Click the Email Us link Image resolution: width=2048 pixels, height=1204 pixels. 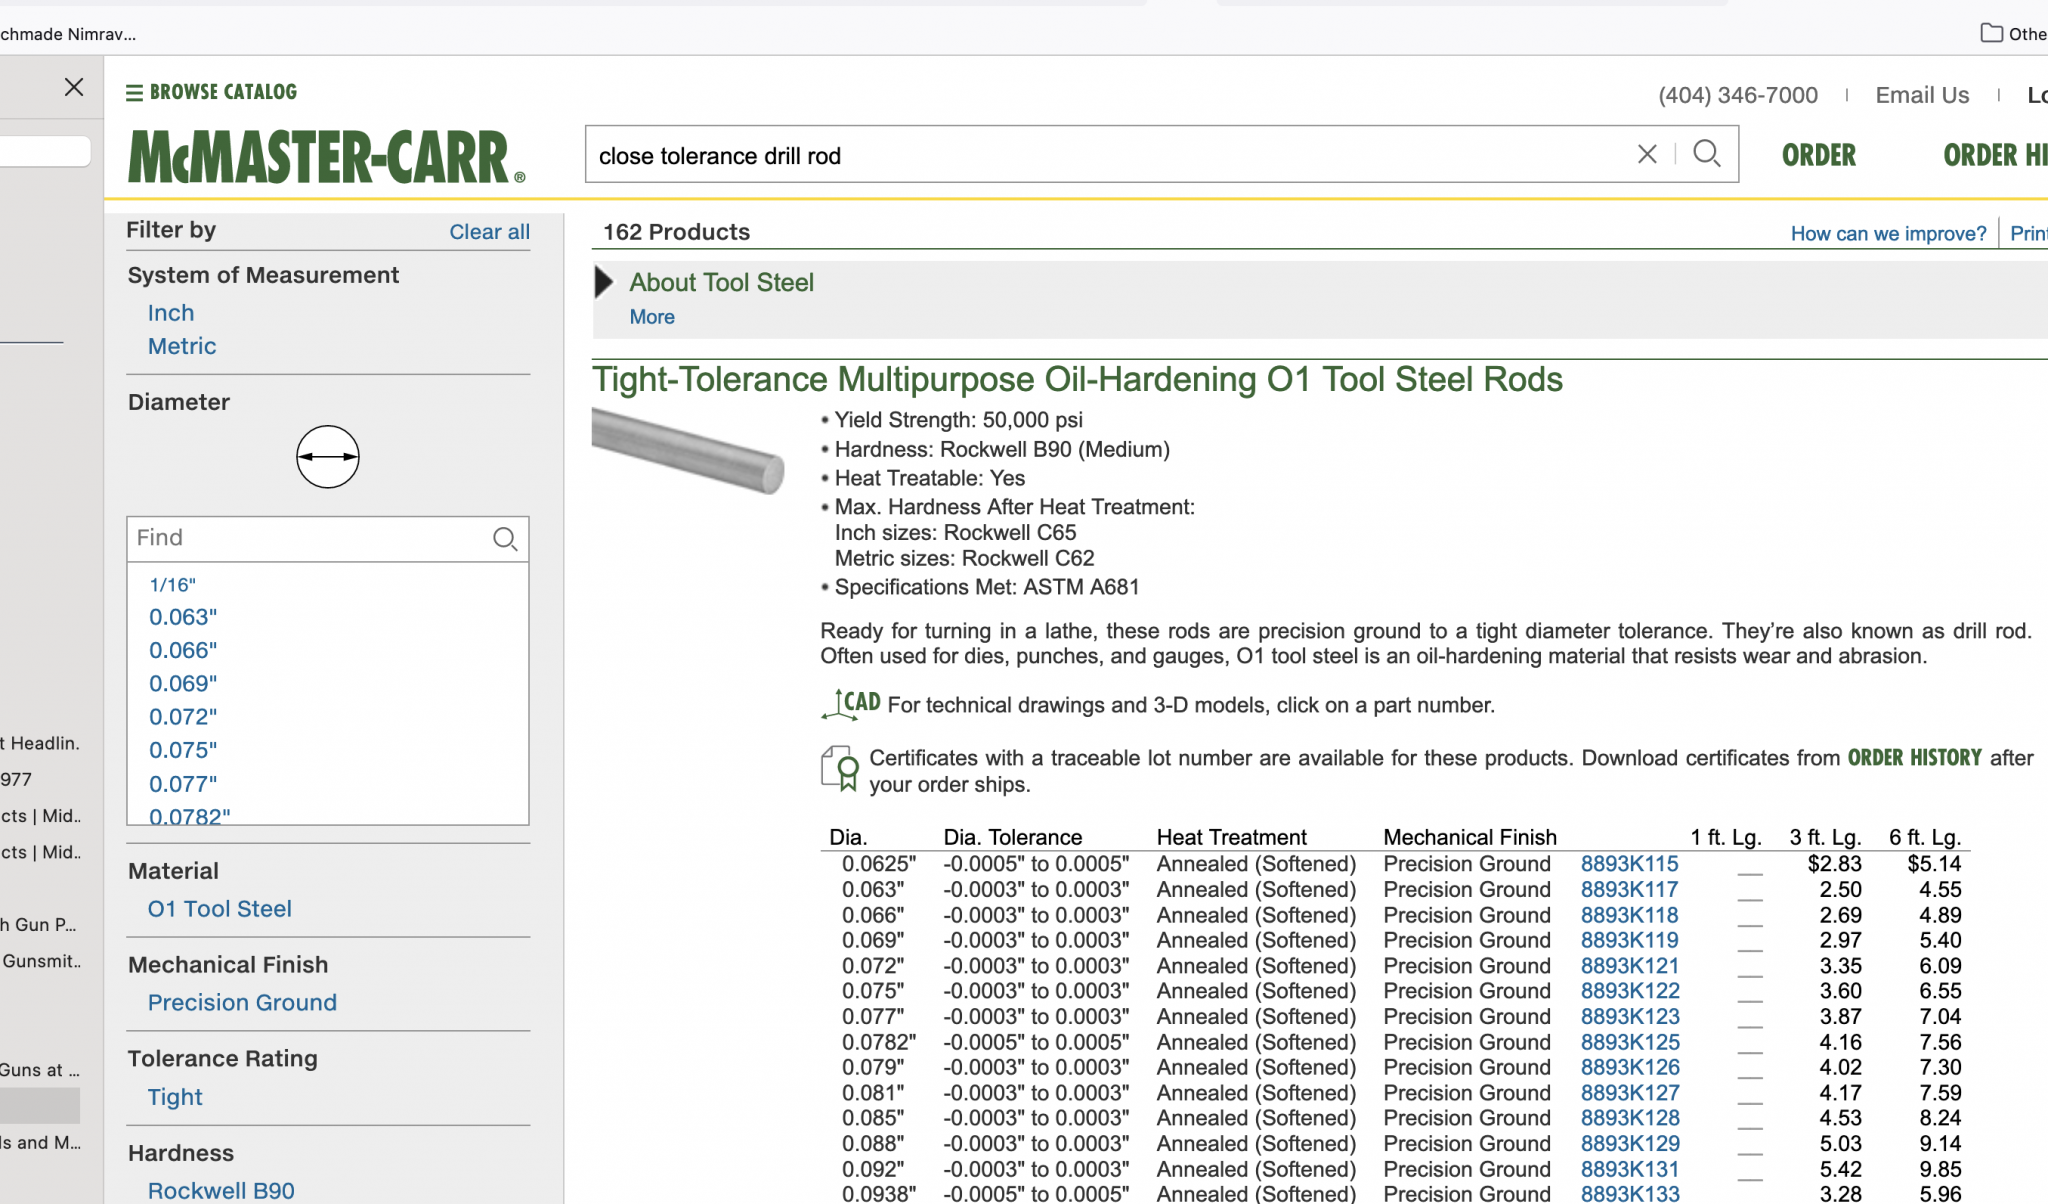[1922, 95]
